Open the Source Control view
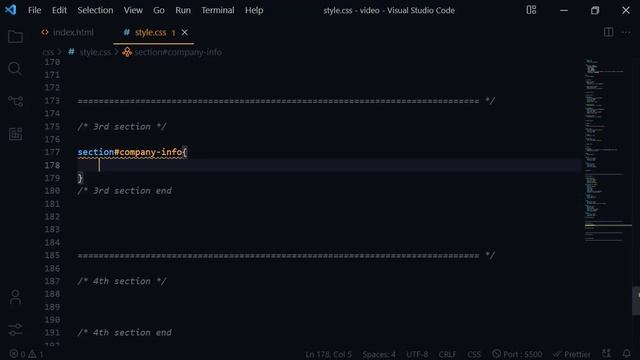The height and width of the screenshot is (360, 640). tap(16, 101)
